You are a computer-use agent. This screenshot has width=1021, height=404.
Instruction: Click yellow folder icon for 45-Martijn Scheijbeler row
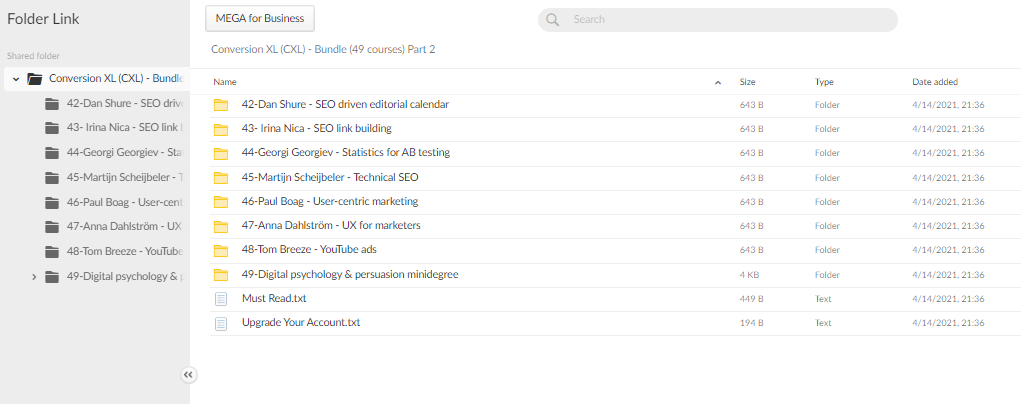221,178
